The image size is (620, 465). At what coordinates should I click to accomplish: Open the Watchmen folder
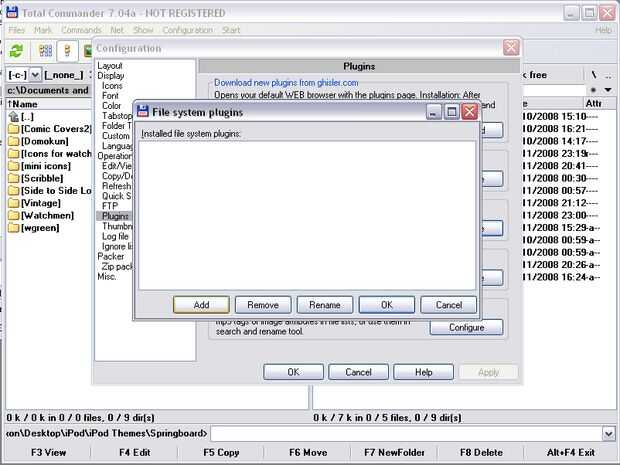pos(41,215)
